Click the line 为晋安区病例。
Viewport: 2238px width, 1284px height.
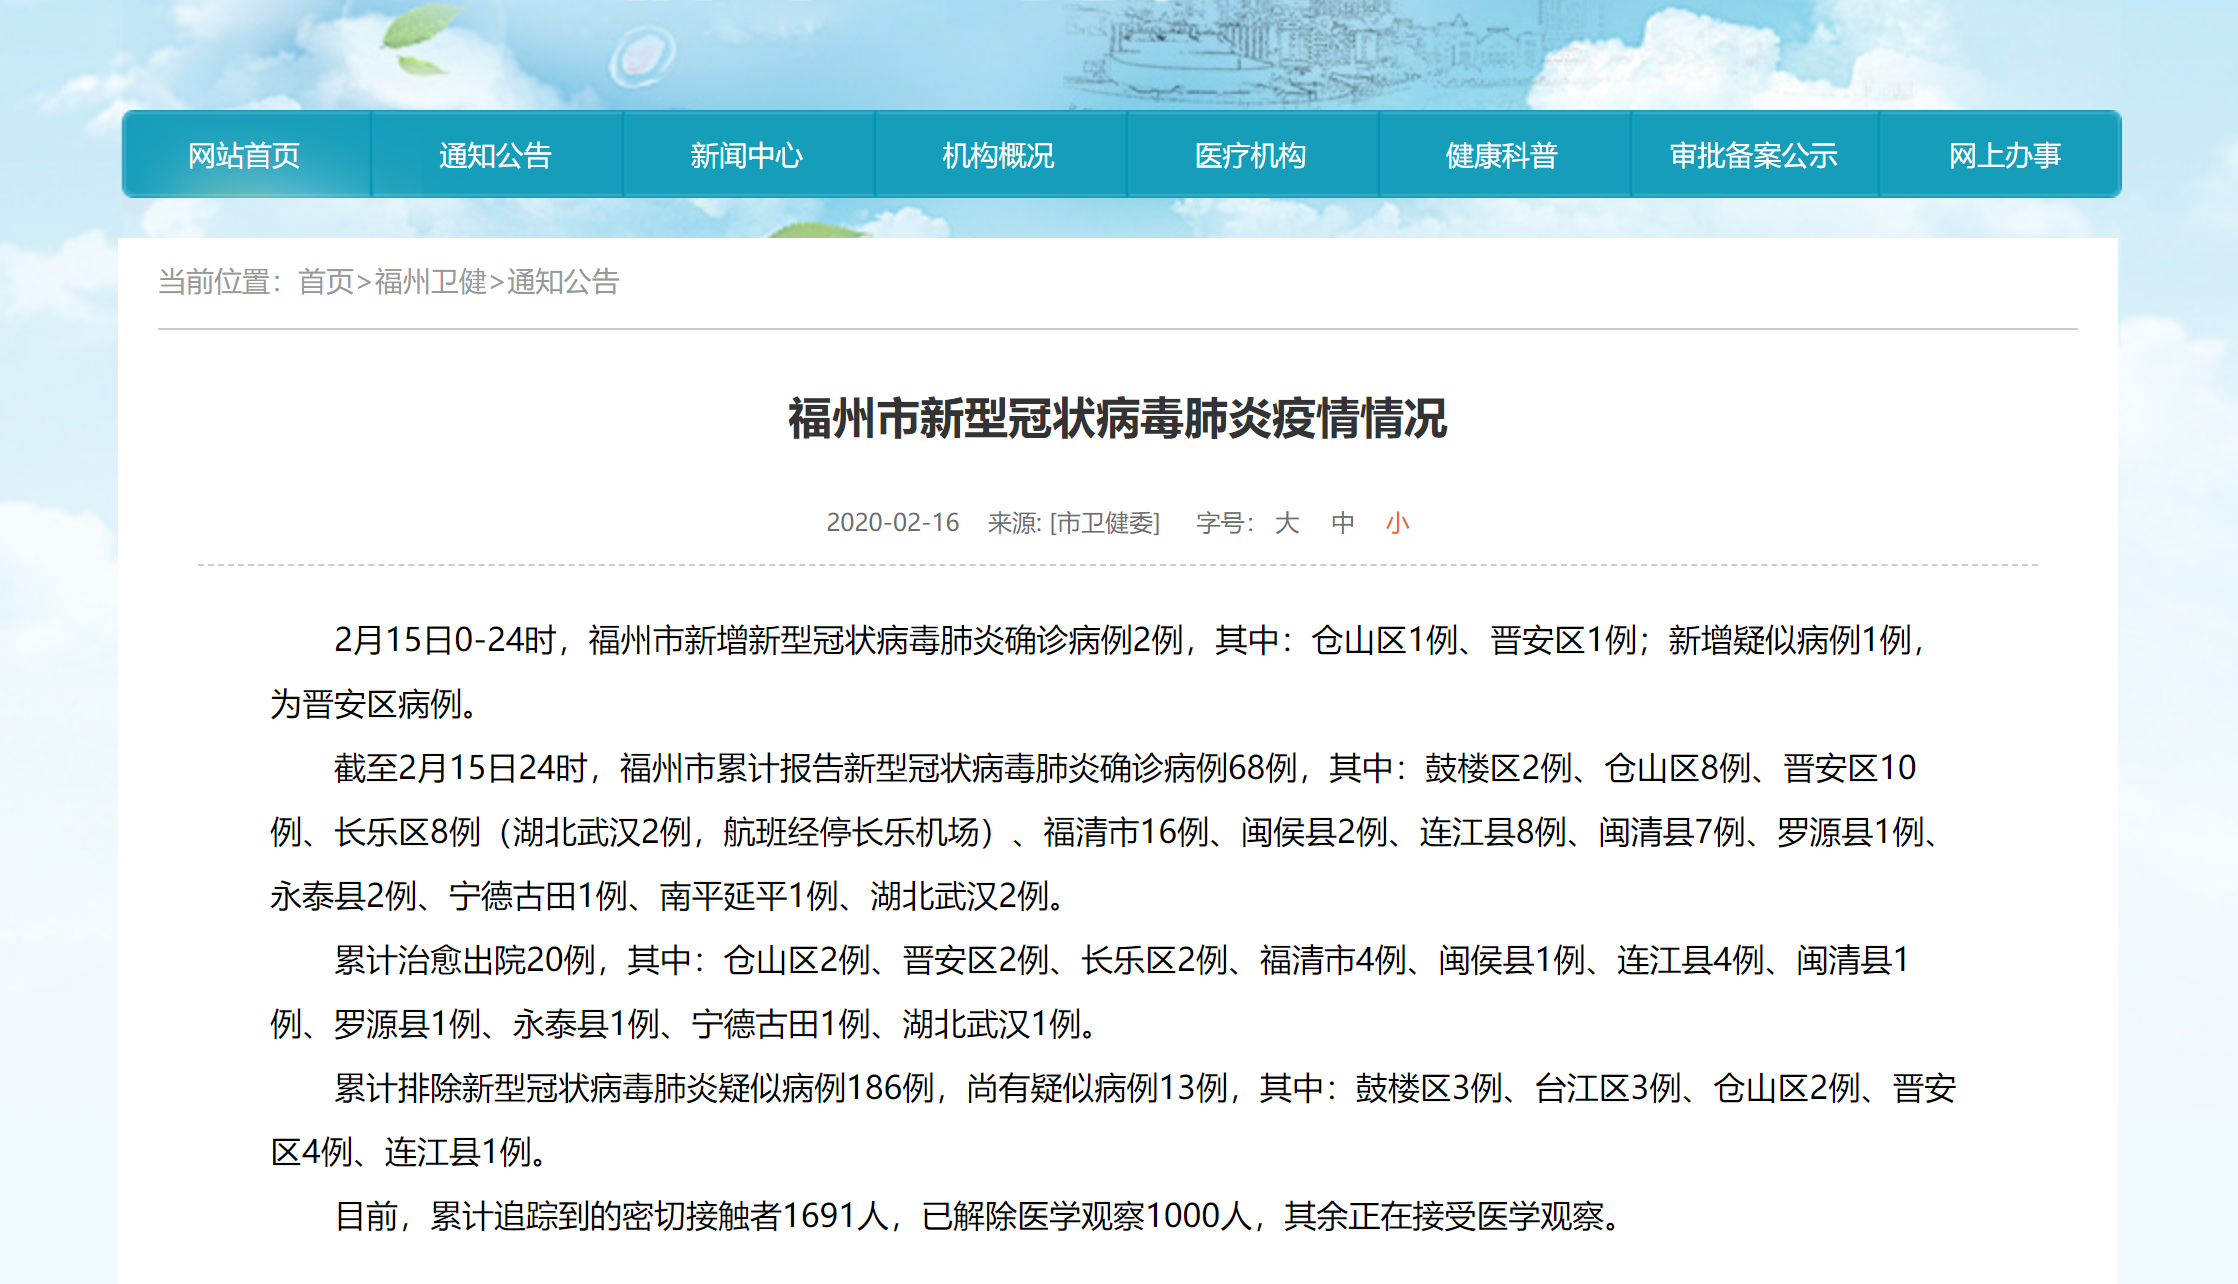point(376,704)
